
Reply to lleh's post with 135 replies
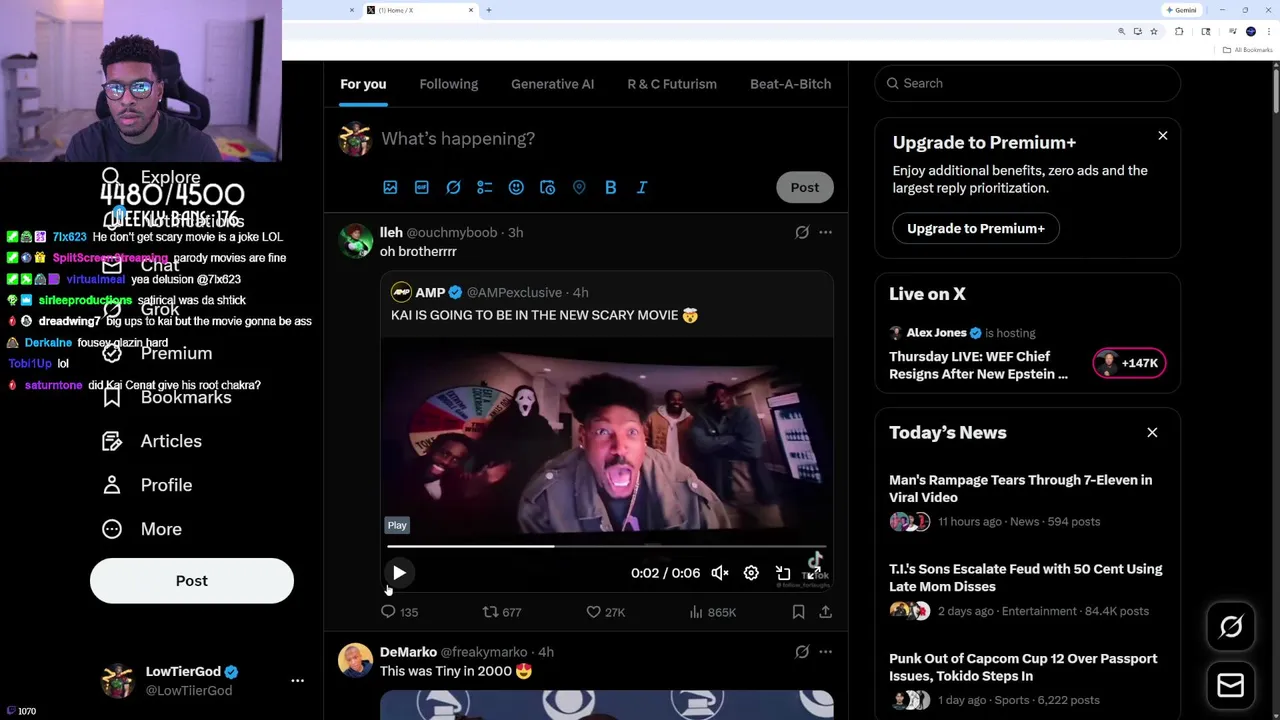(x=399, y=612)
